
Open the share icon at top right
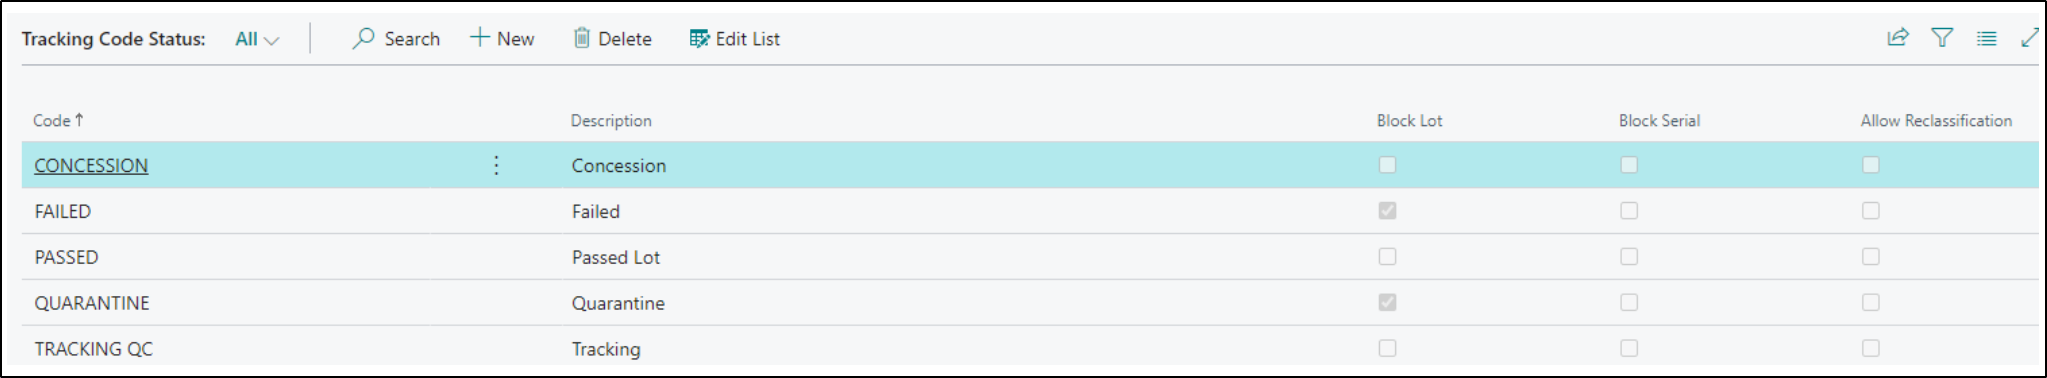pos(1897,38)
